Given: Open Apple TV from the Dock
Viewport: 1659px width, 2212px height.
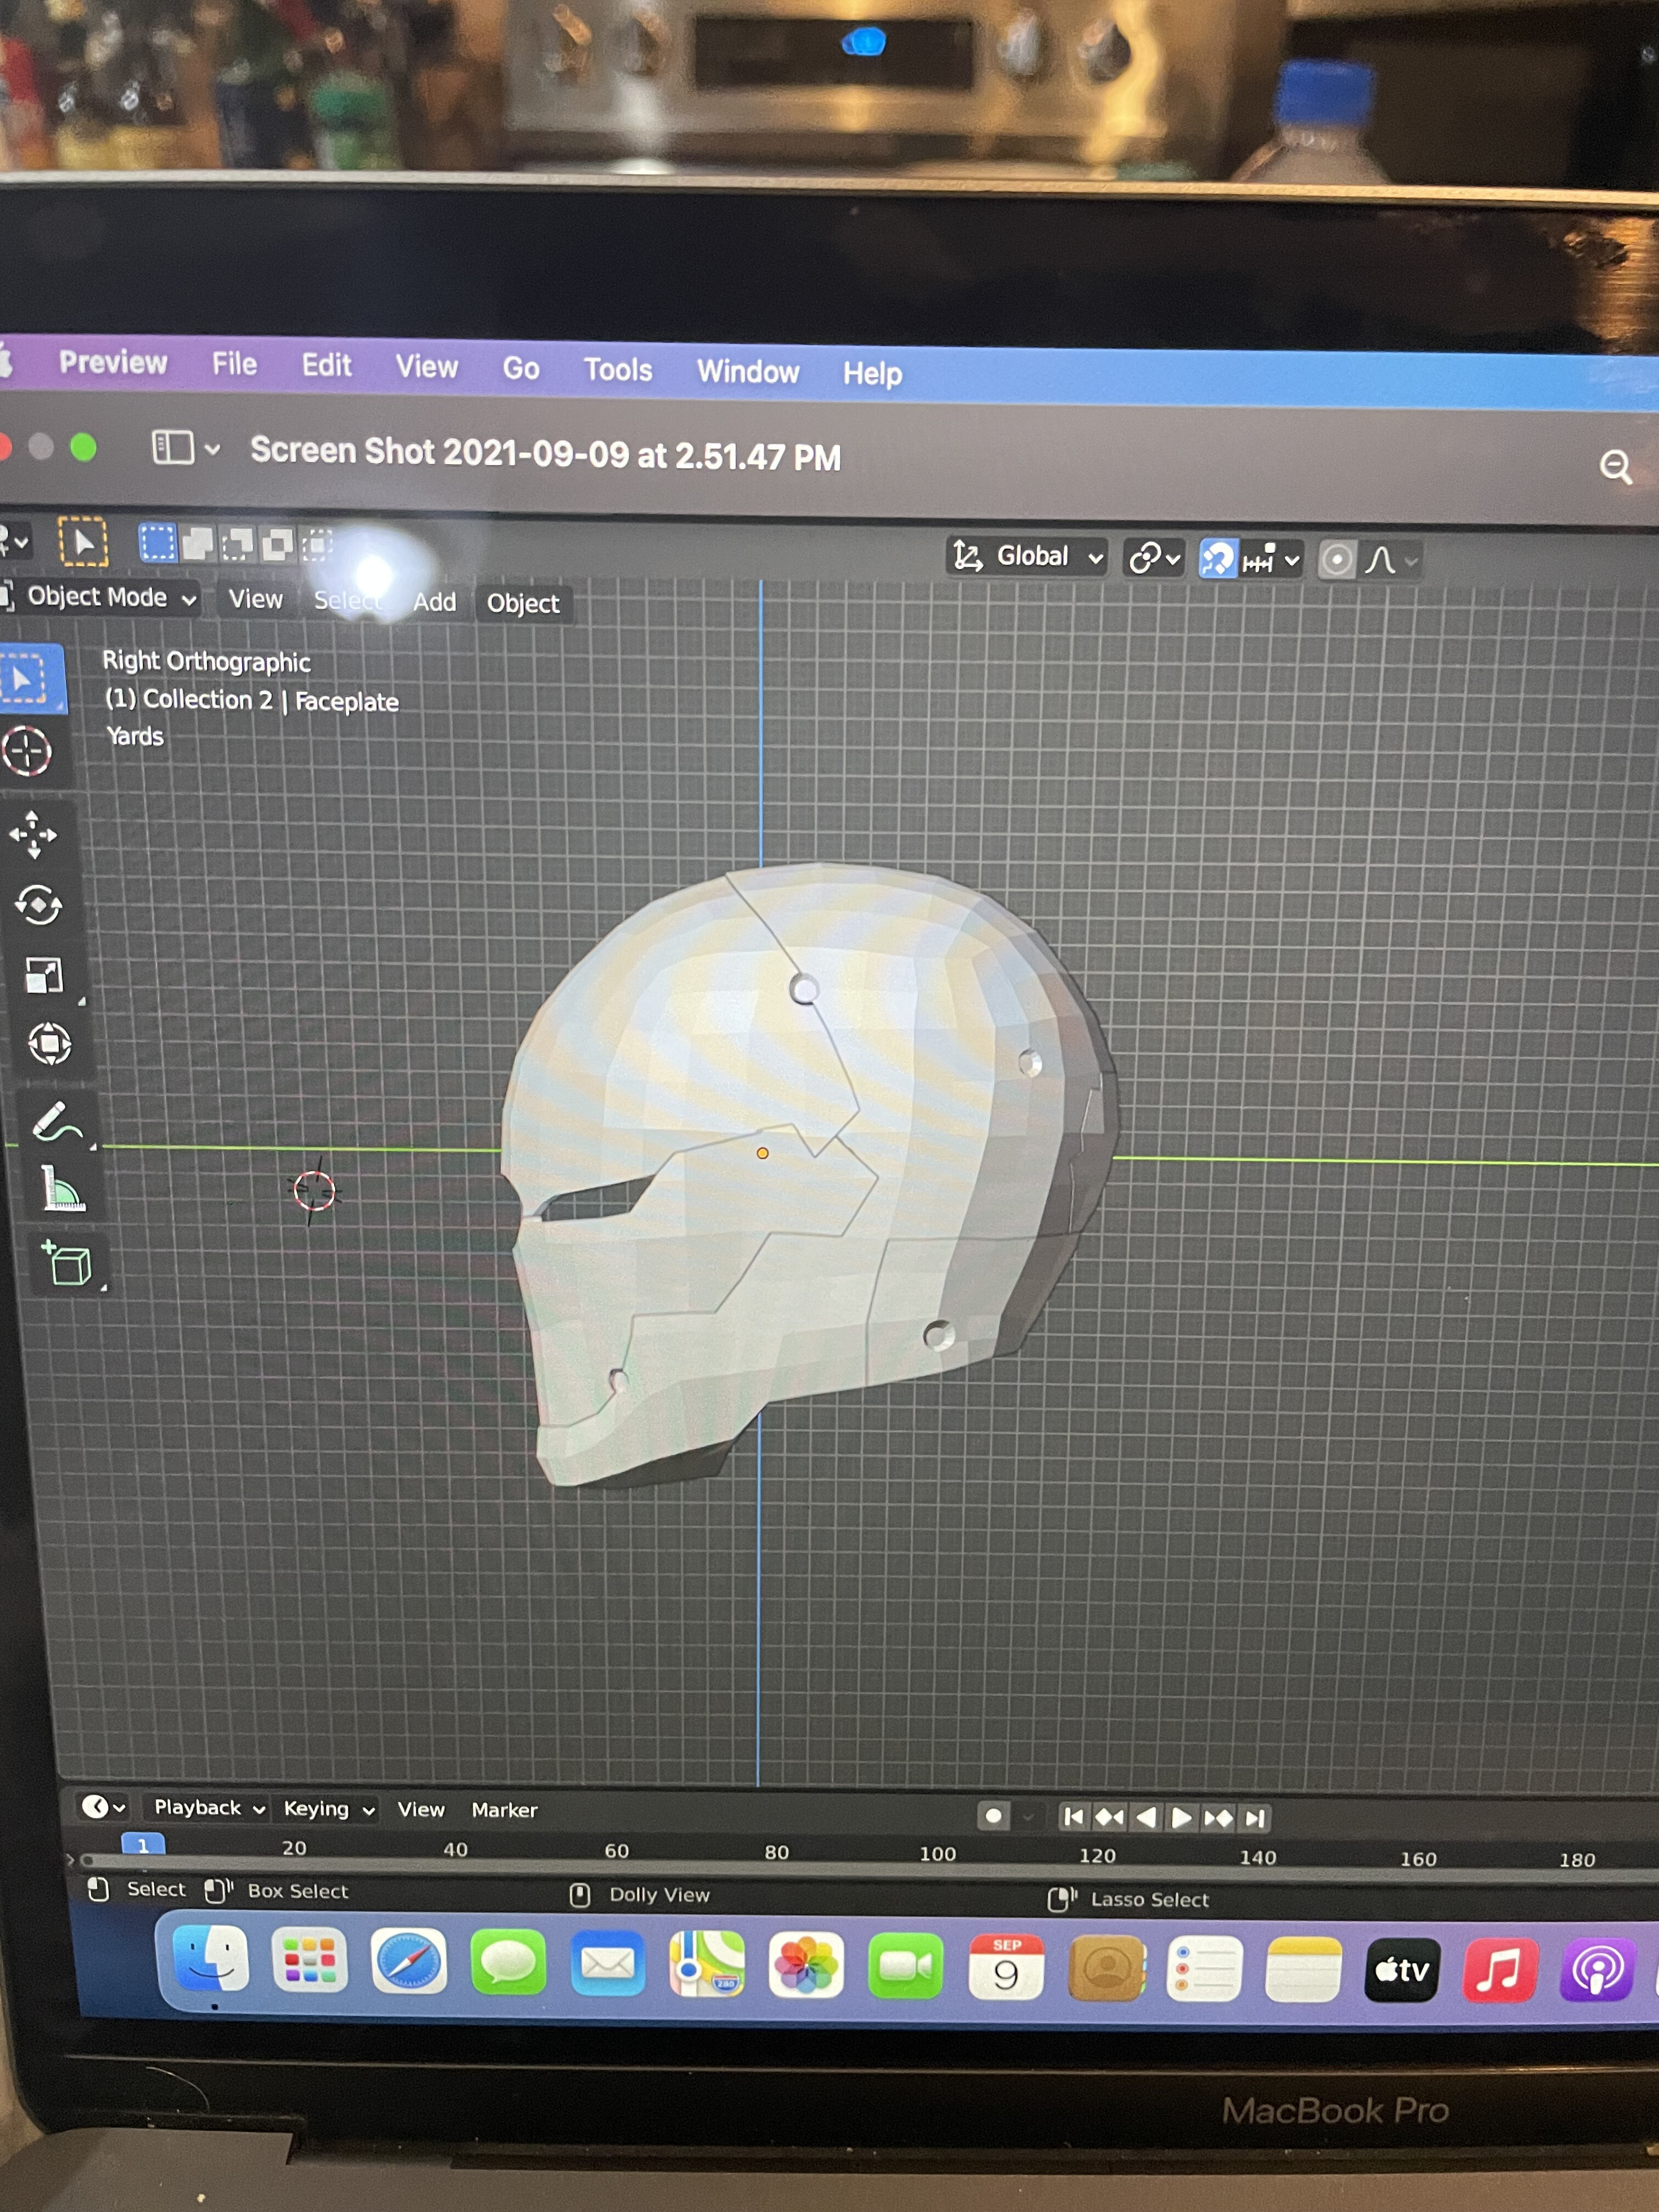Looking at the screenshot, I should pyautogui.click(x=1401, y=1971).
